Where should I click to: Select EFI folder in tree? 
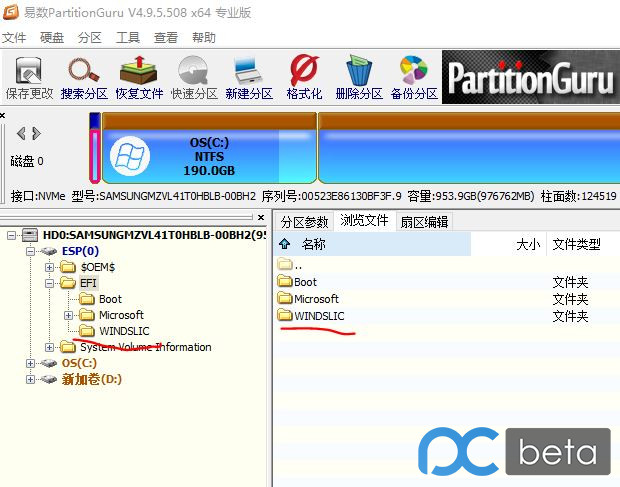[x=88, y=283]
